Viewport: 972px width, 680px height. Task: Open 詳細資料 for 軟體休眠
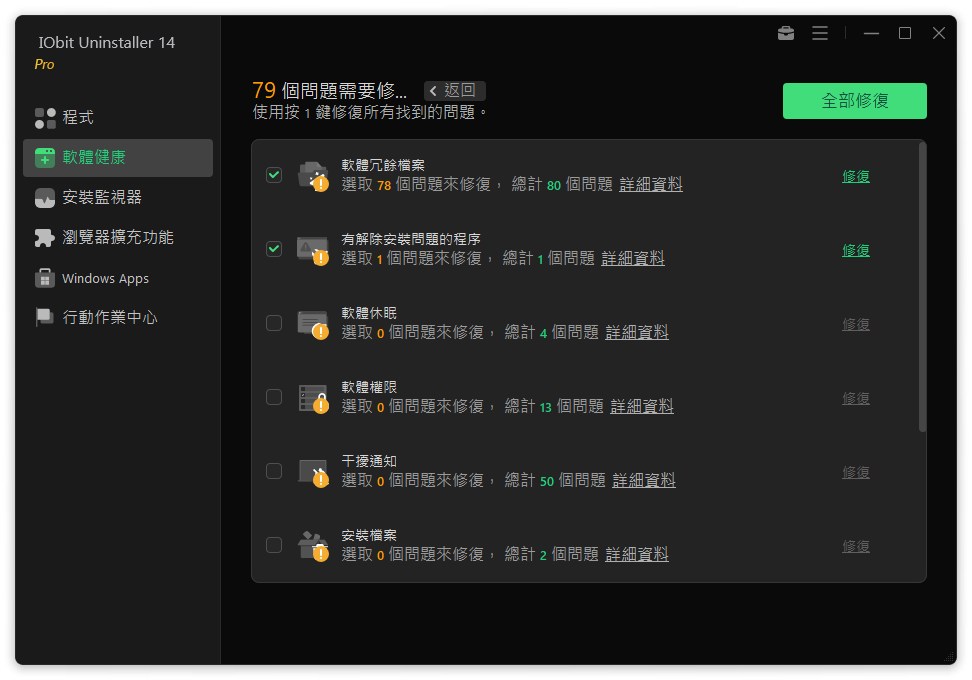tap(637, 333)
